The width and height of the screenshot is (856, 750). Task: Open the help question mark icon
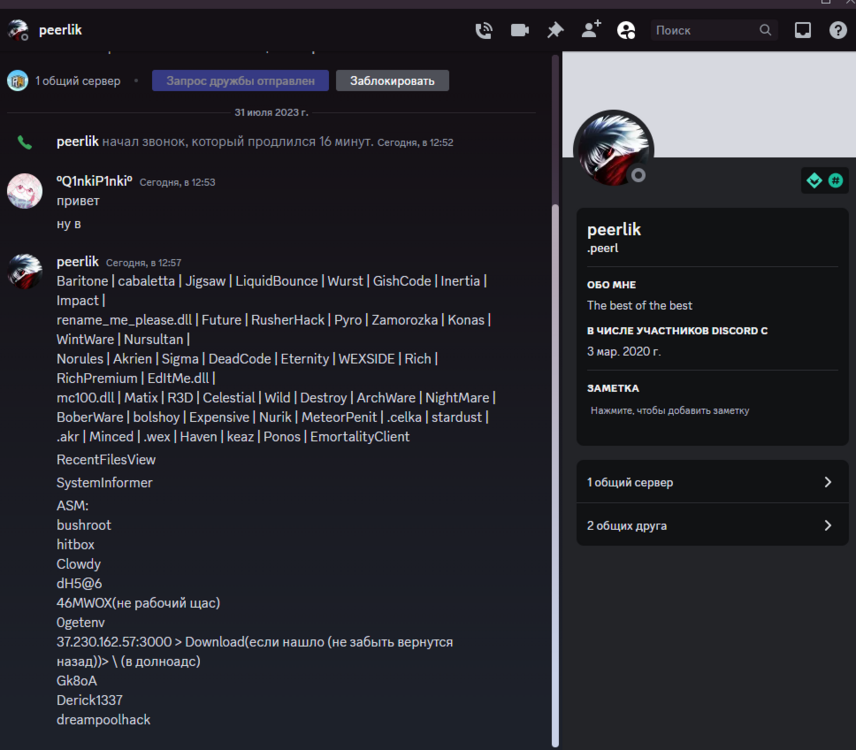[838, 30]
